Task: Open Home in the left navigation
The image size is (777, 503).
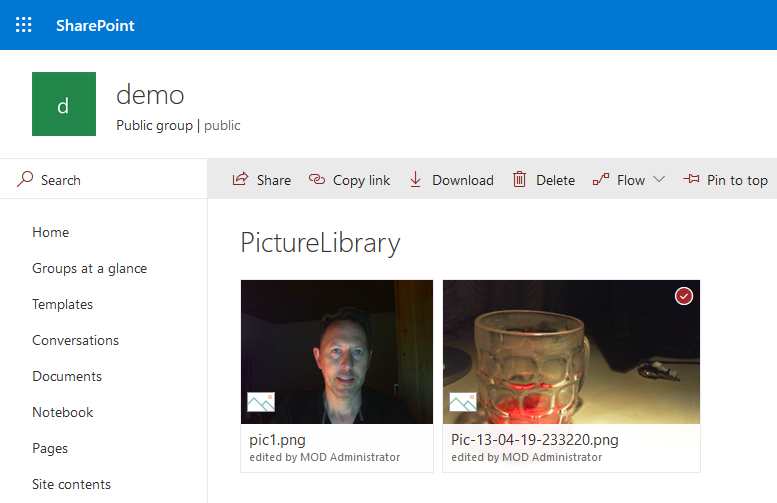Action: pyautogui.click(x=51, y=232)
